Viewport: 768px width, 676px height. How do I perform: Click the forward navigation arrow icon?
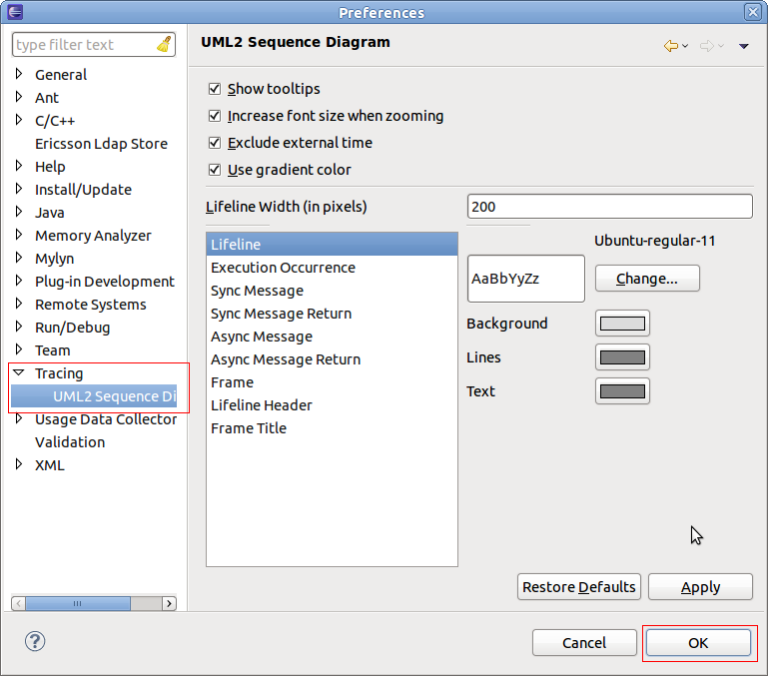pyautogui.click(x=706, y=46)
